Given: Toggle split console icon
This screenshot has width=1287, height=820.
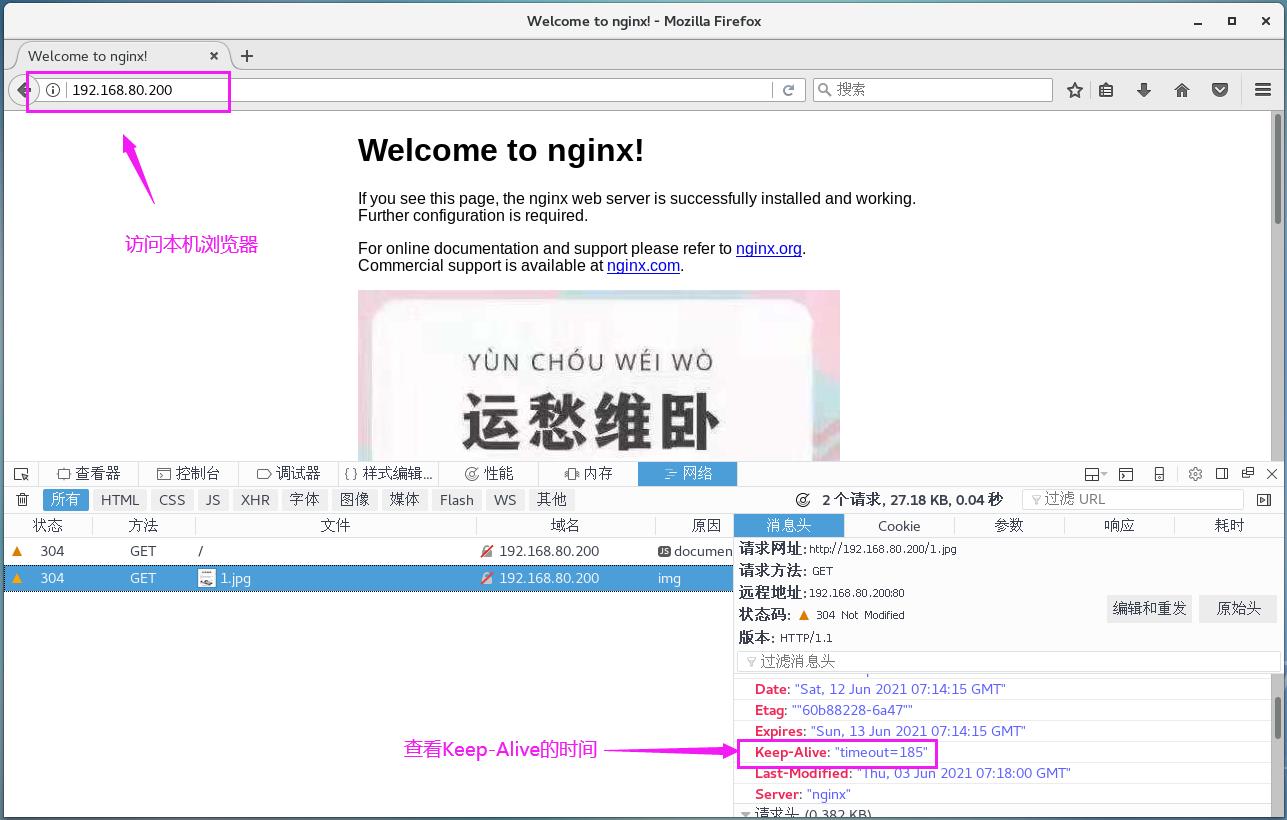Looking at the screenshot, I should click(x=1126, y=474).
